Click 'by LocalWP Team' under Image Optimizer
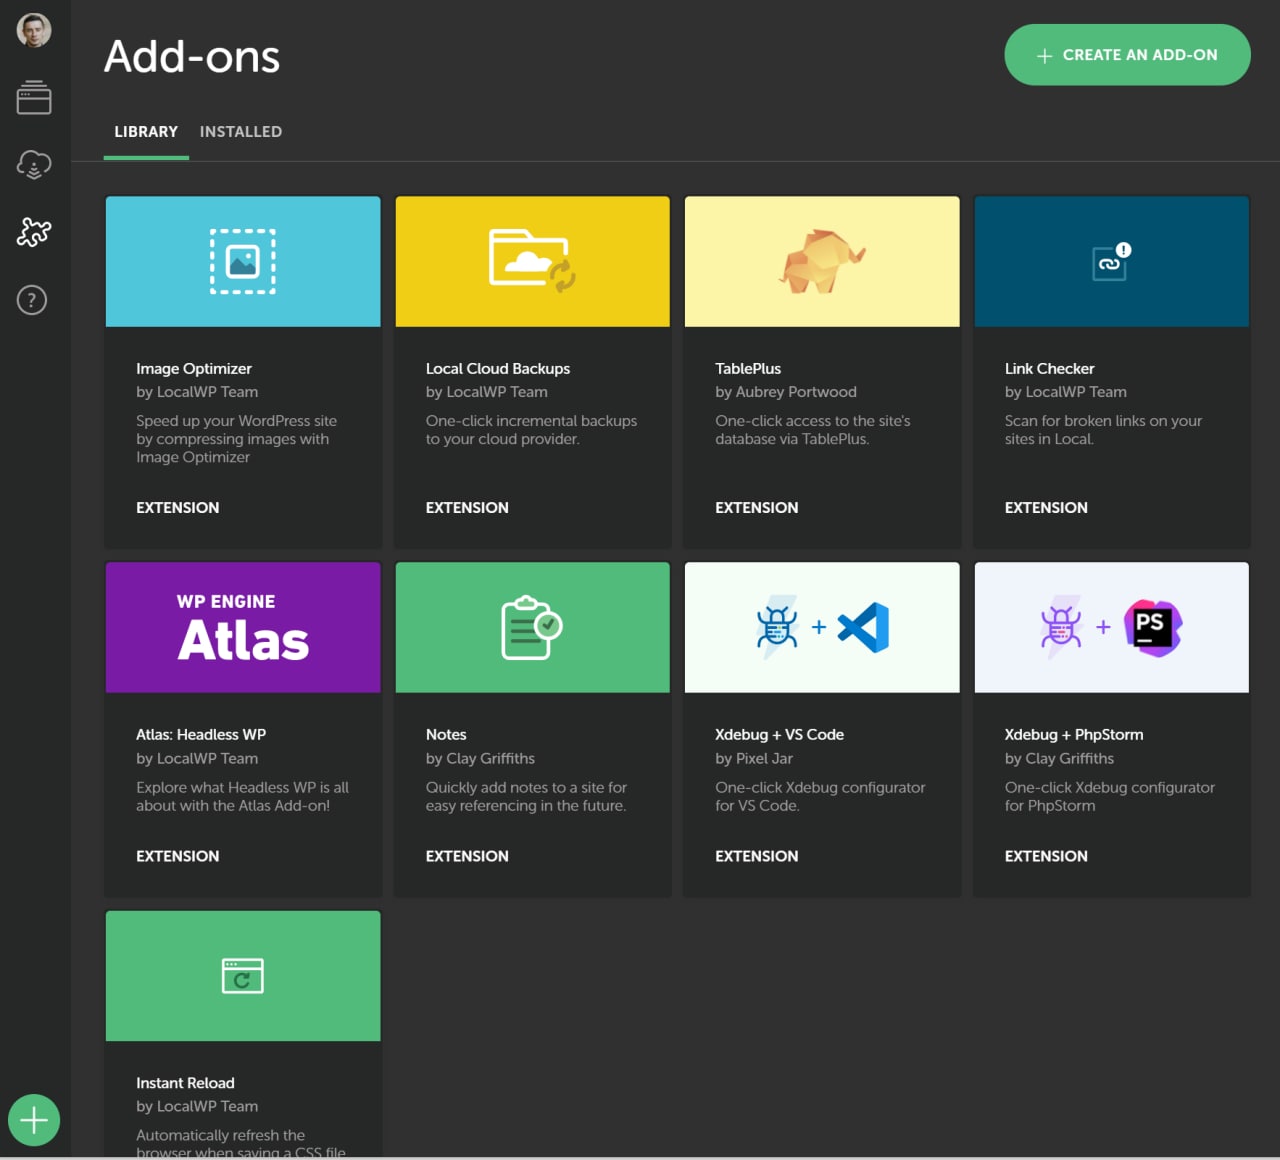The image size is (1280, 1160). [197, 392]
